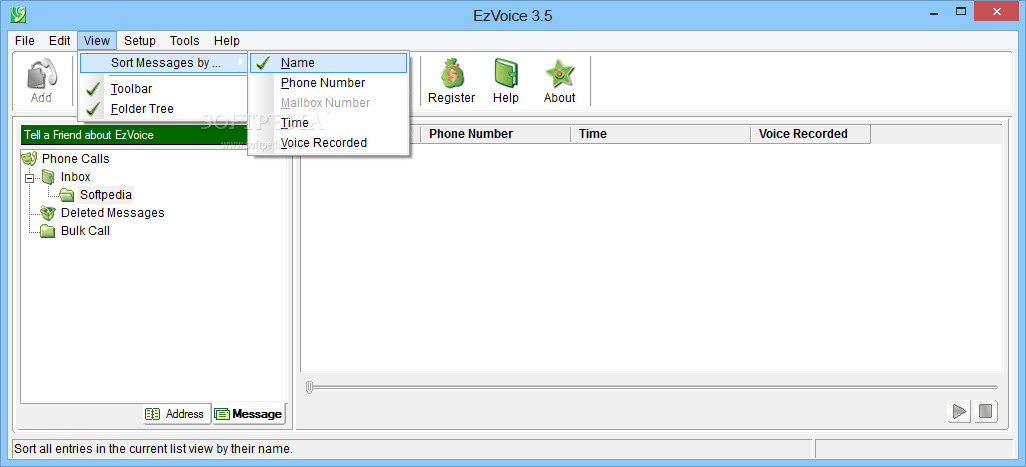This screenshot has height=467, width=1026.
Task: Open the Tools menu
Action: 185,41
